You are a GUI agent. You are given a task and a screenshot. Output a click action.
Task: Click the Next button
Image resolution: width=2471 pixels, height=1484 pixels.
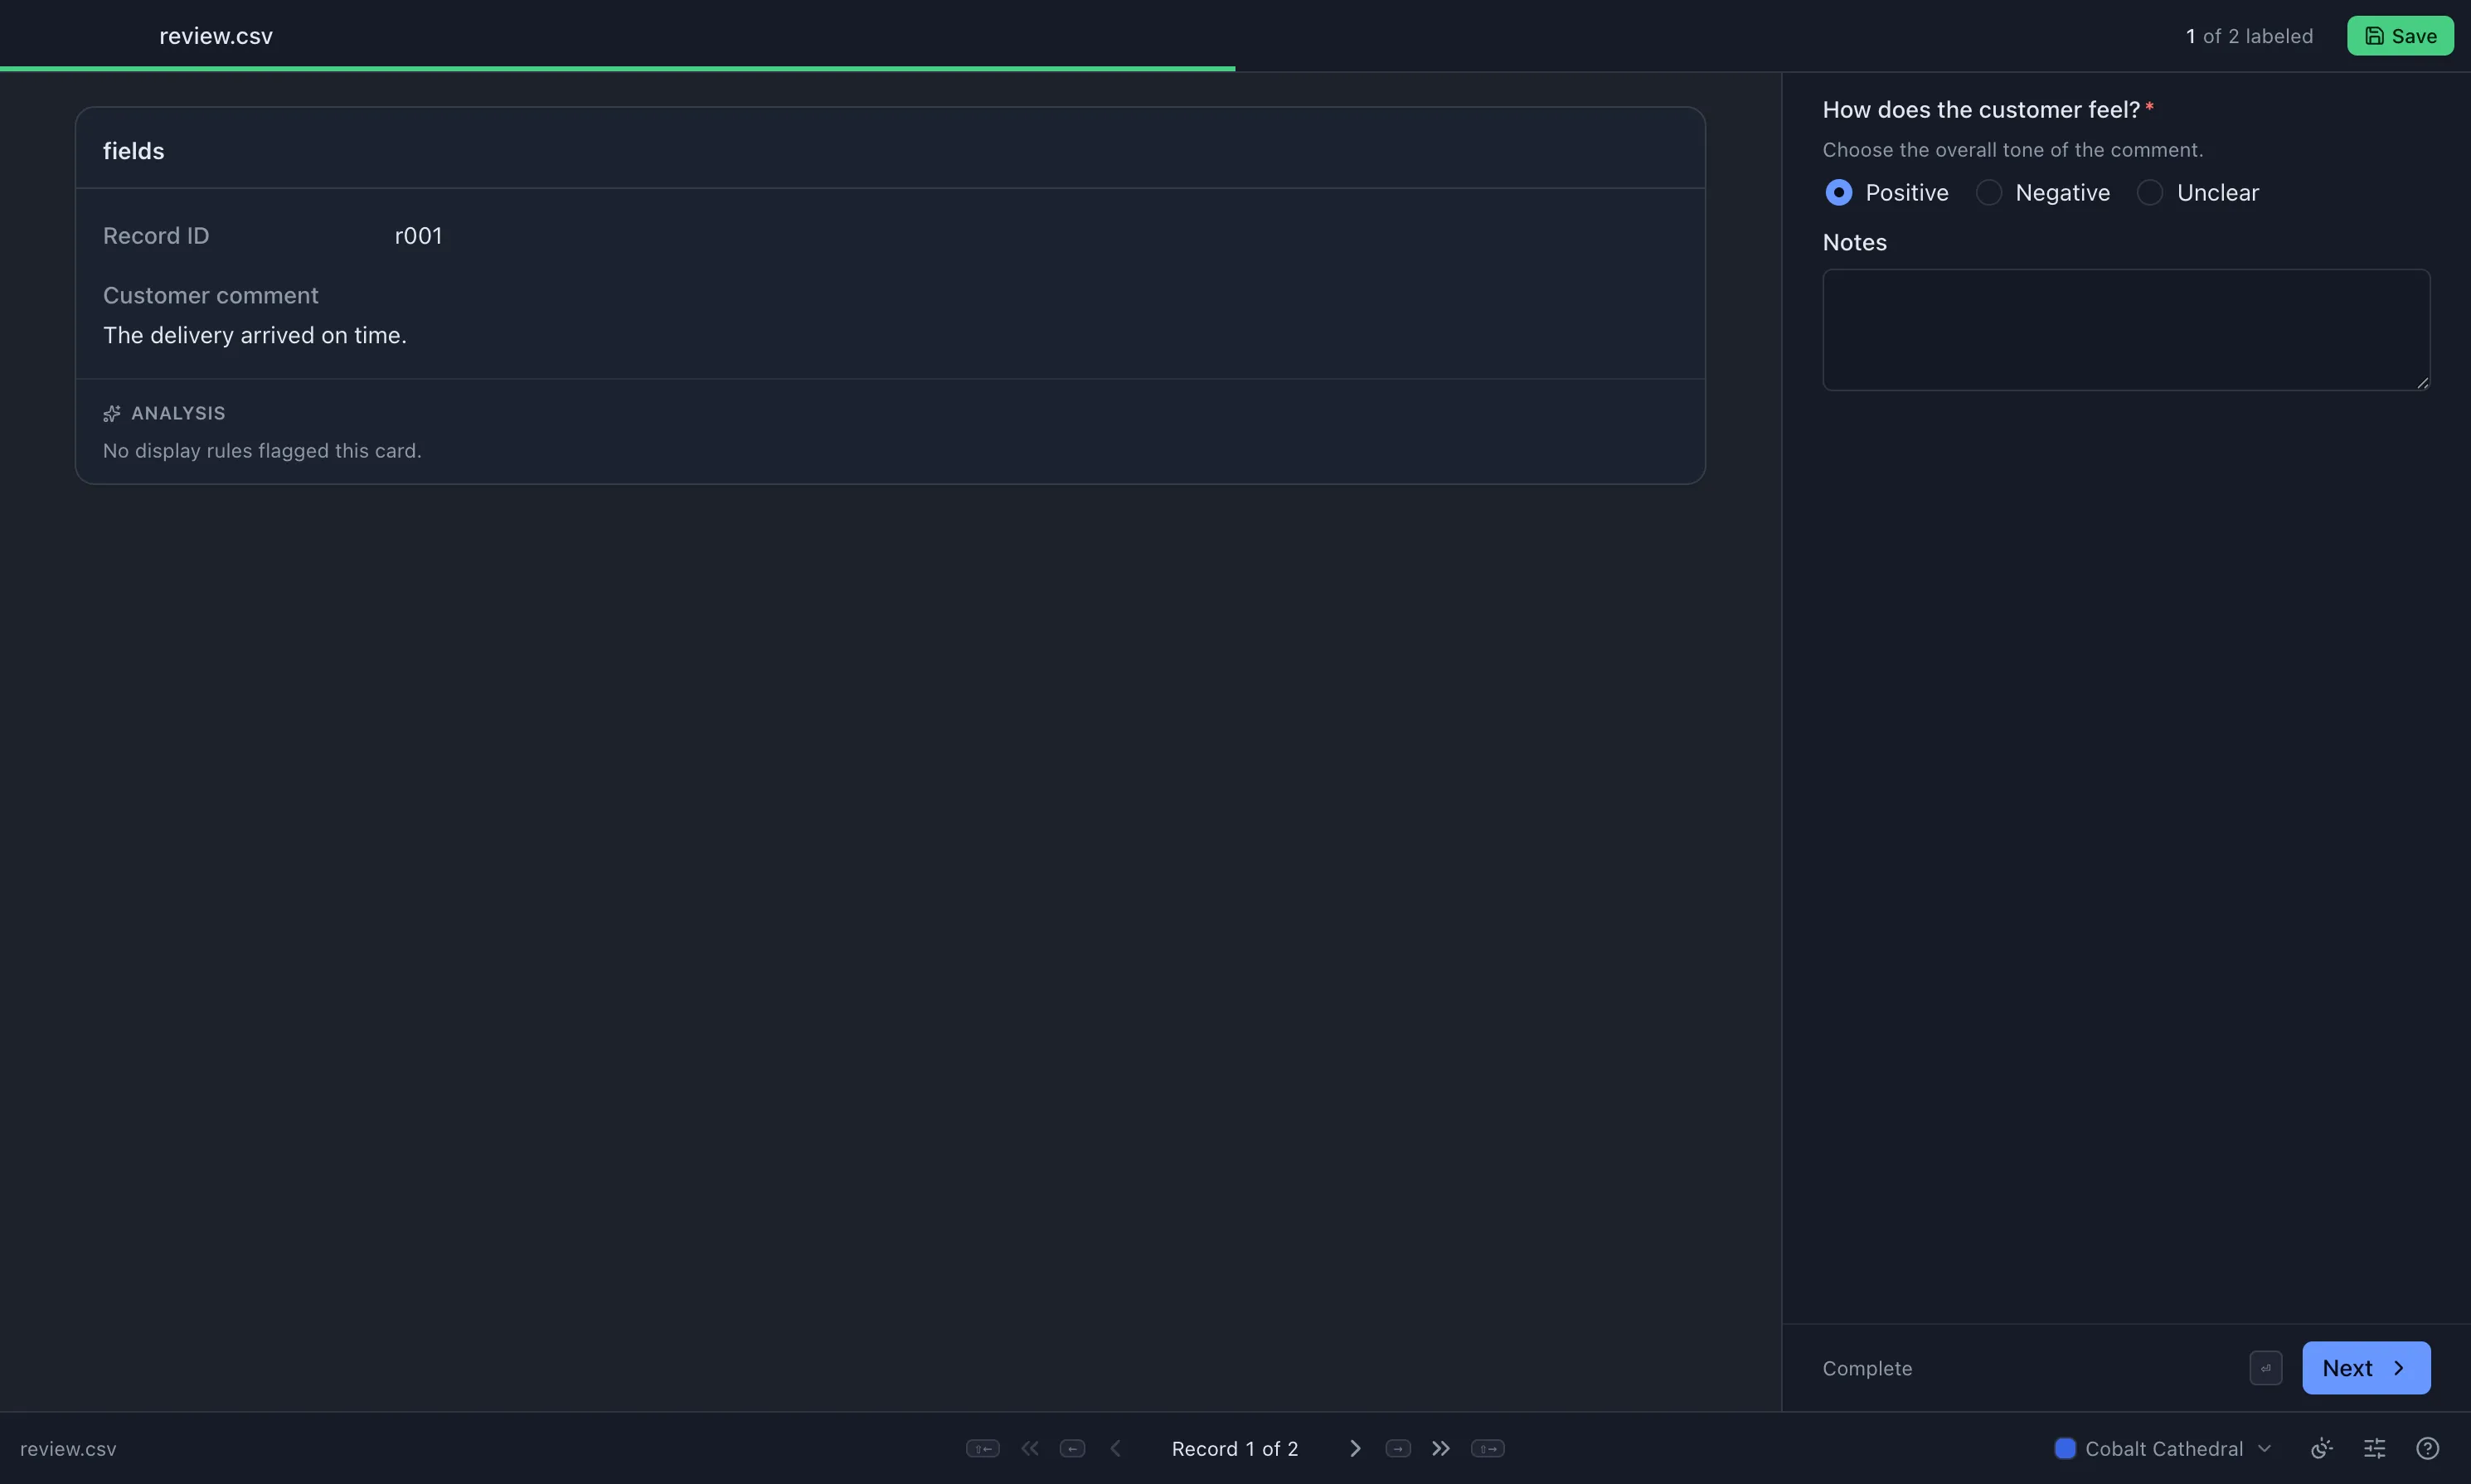[2365, 1367]
